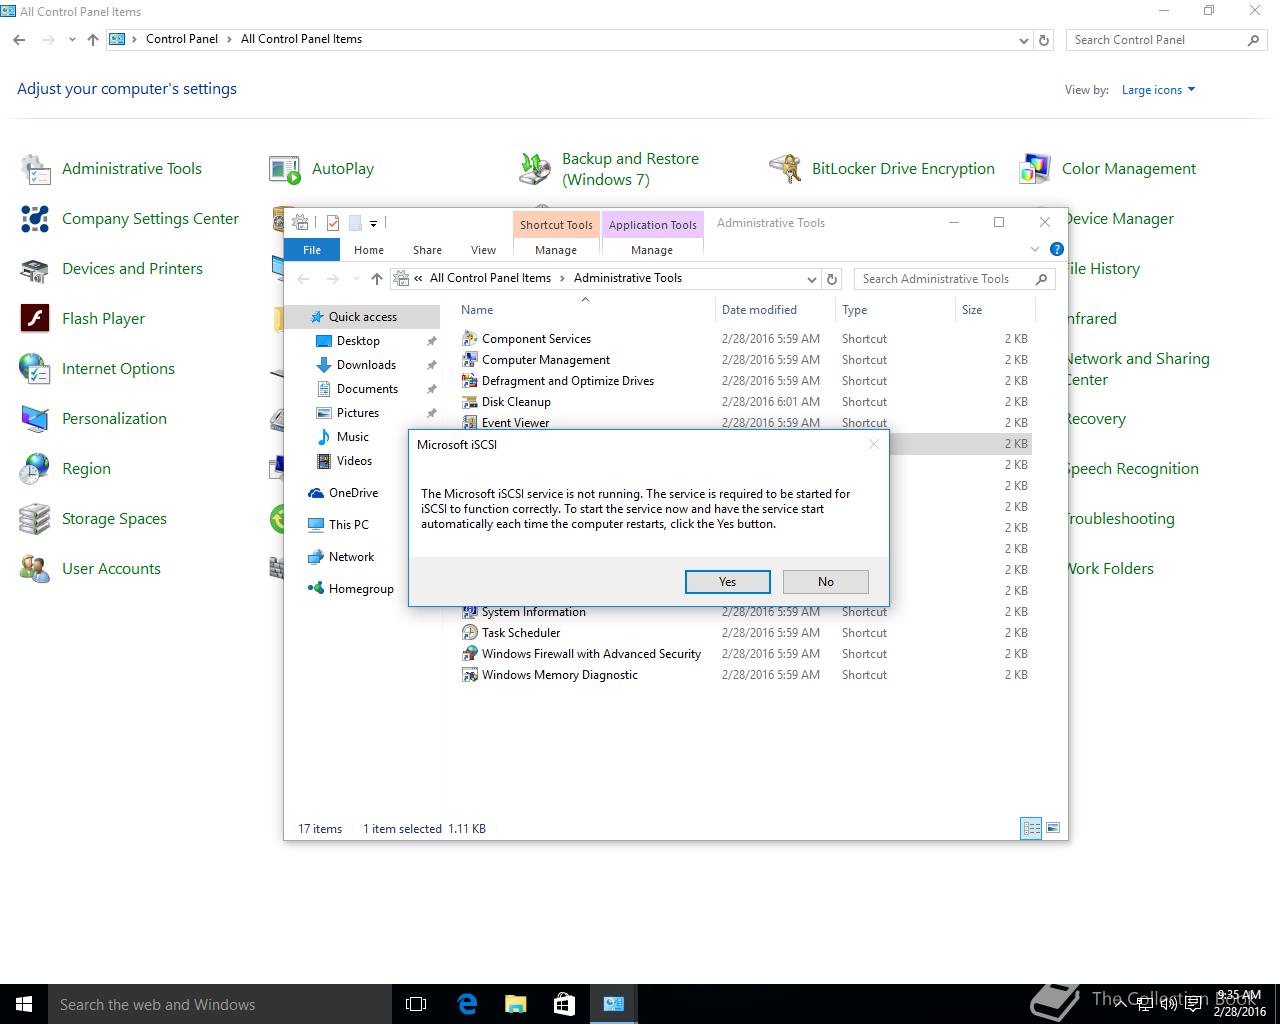Open BitLocker Drive Encryption
The width and height of the screenshot is (1280, 1024).
point(882,169)
